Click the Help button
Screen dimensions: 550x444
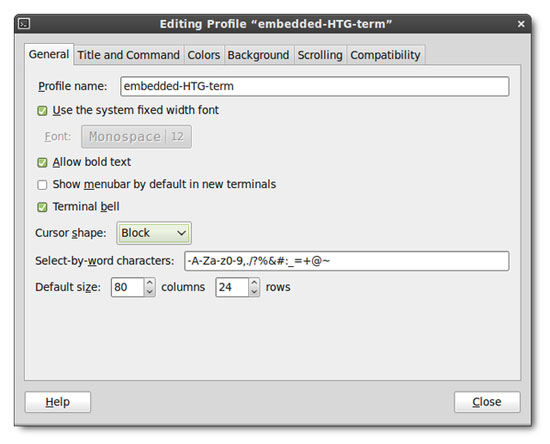tap(58, 402)
